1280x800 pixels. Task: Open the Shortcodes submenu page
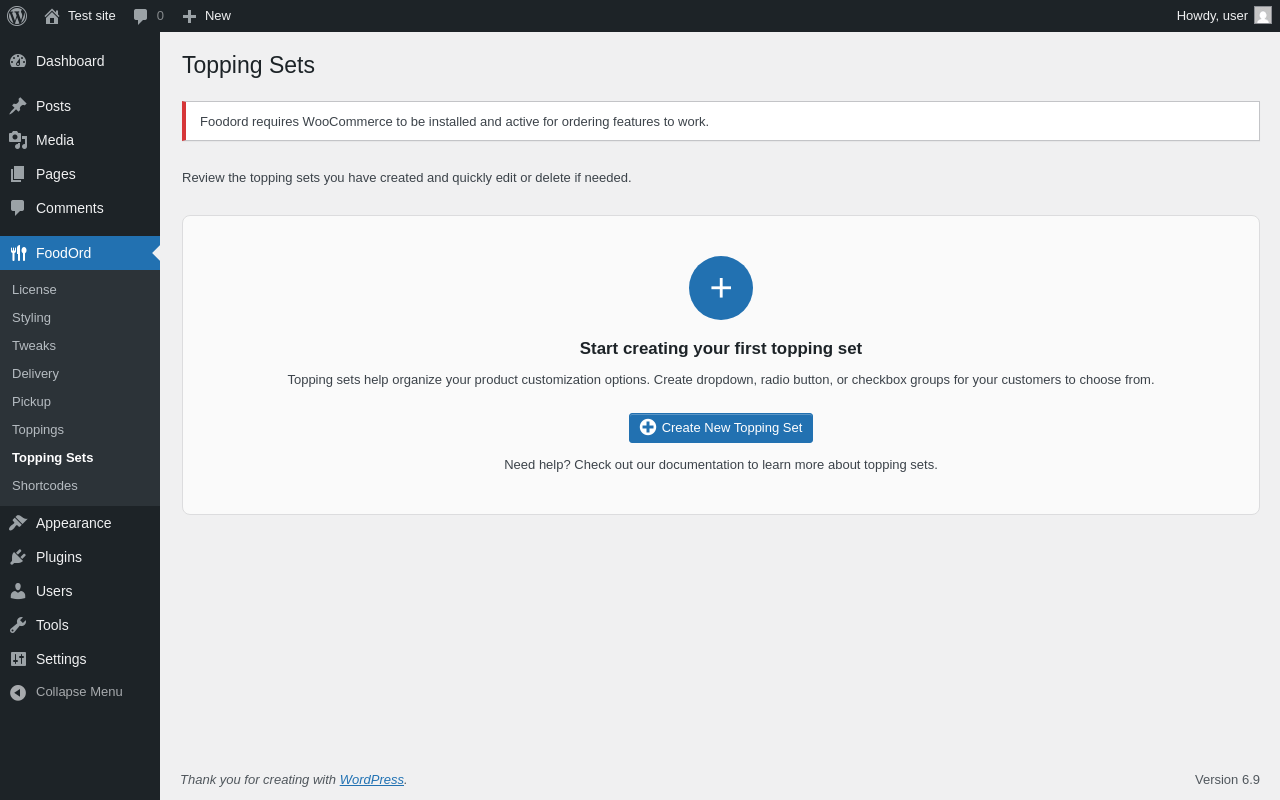[45, 486]
